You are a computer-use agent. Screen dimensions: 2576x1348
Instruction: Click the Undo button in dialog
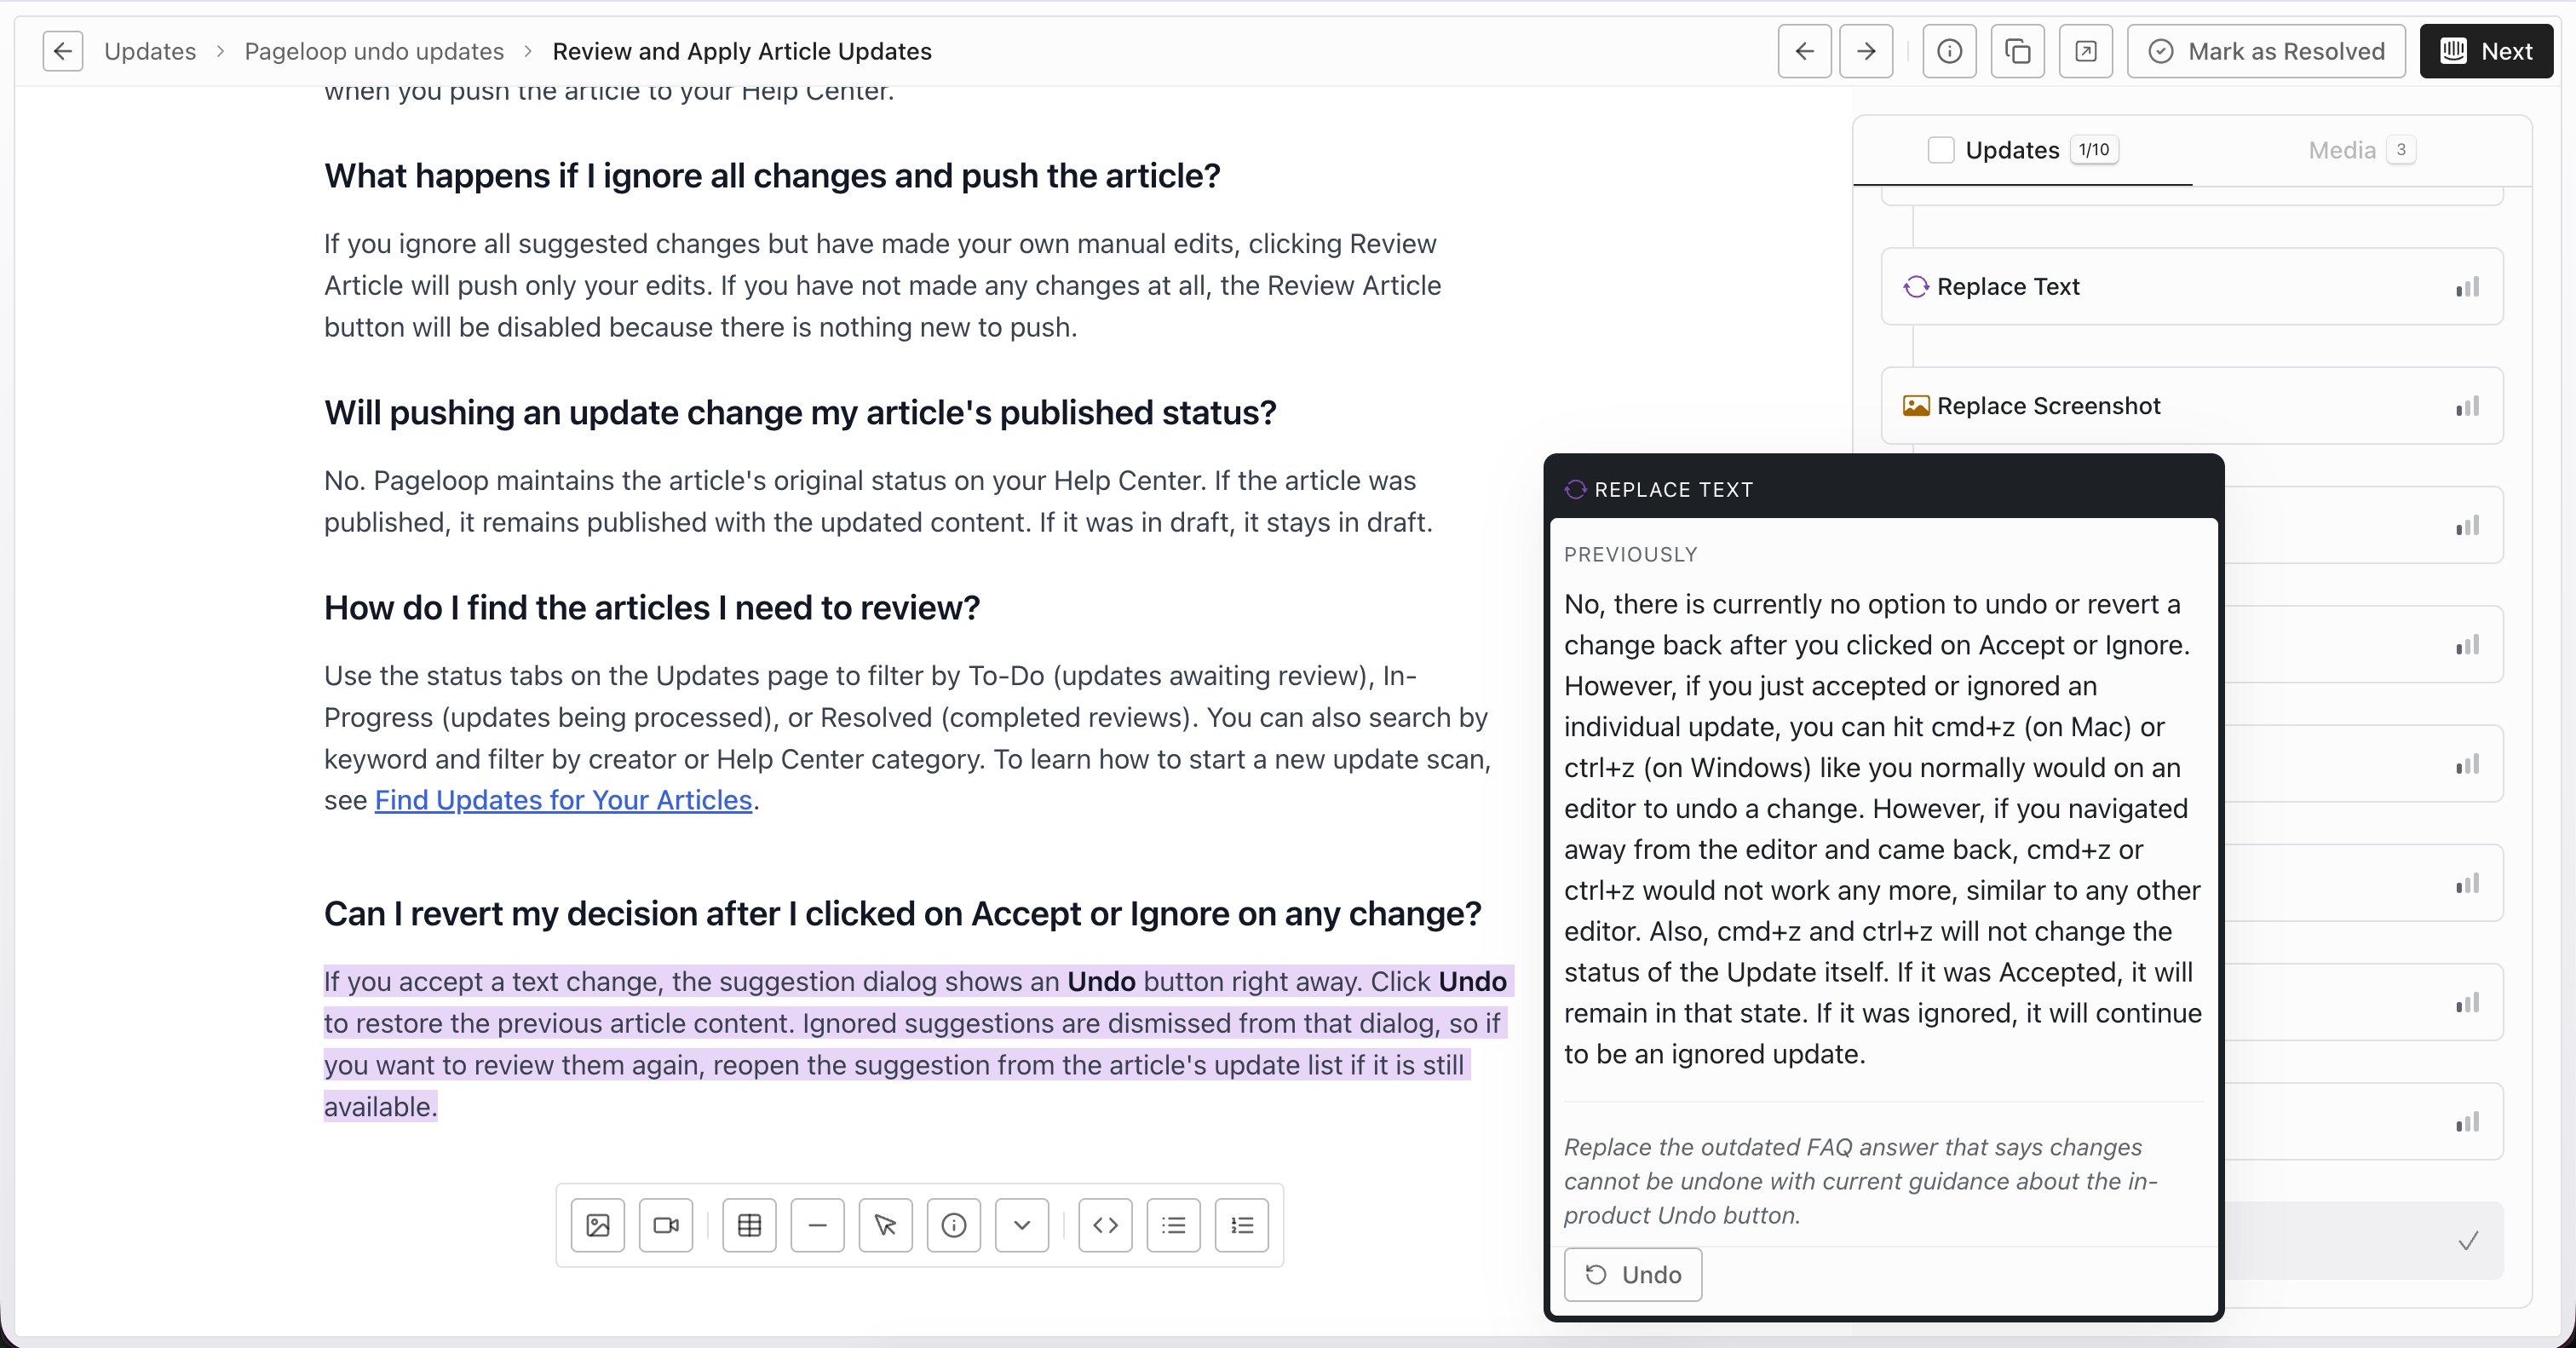pos(1632,1274)
